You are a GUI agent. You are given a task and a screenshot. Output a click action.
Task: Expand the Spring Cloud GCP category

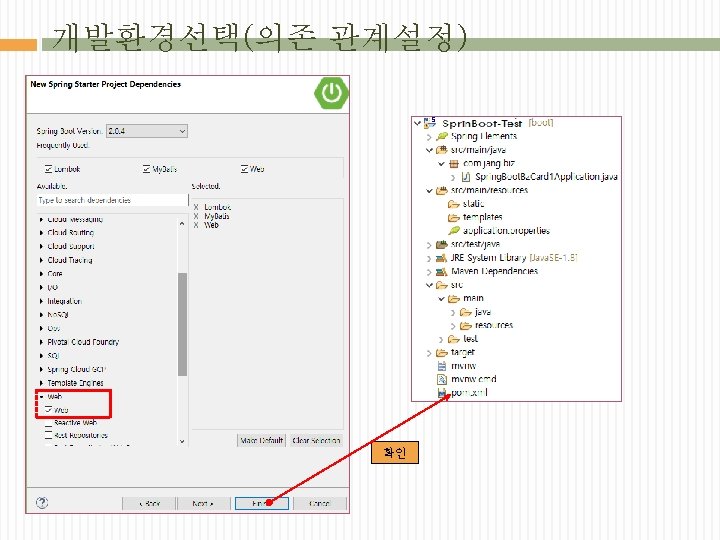tap(41, 369)
